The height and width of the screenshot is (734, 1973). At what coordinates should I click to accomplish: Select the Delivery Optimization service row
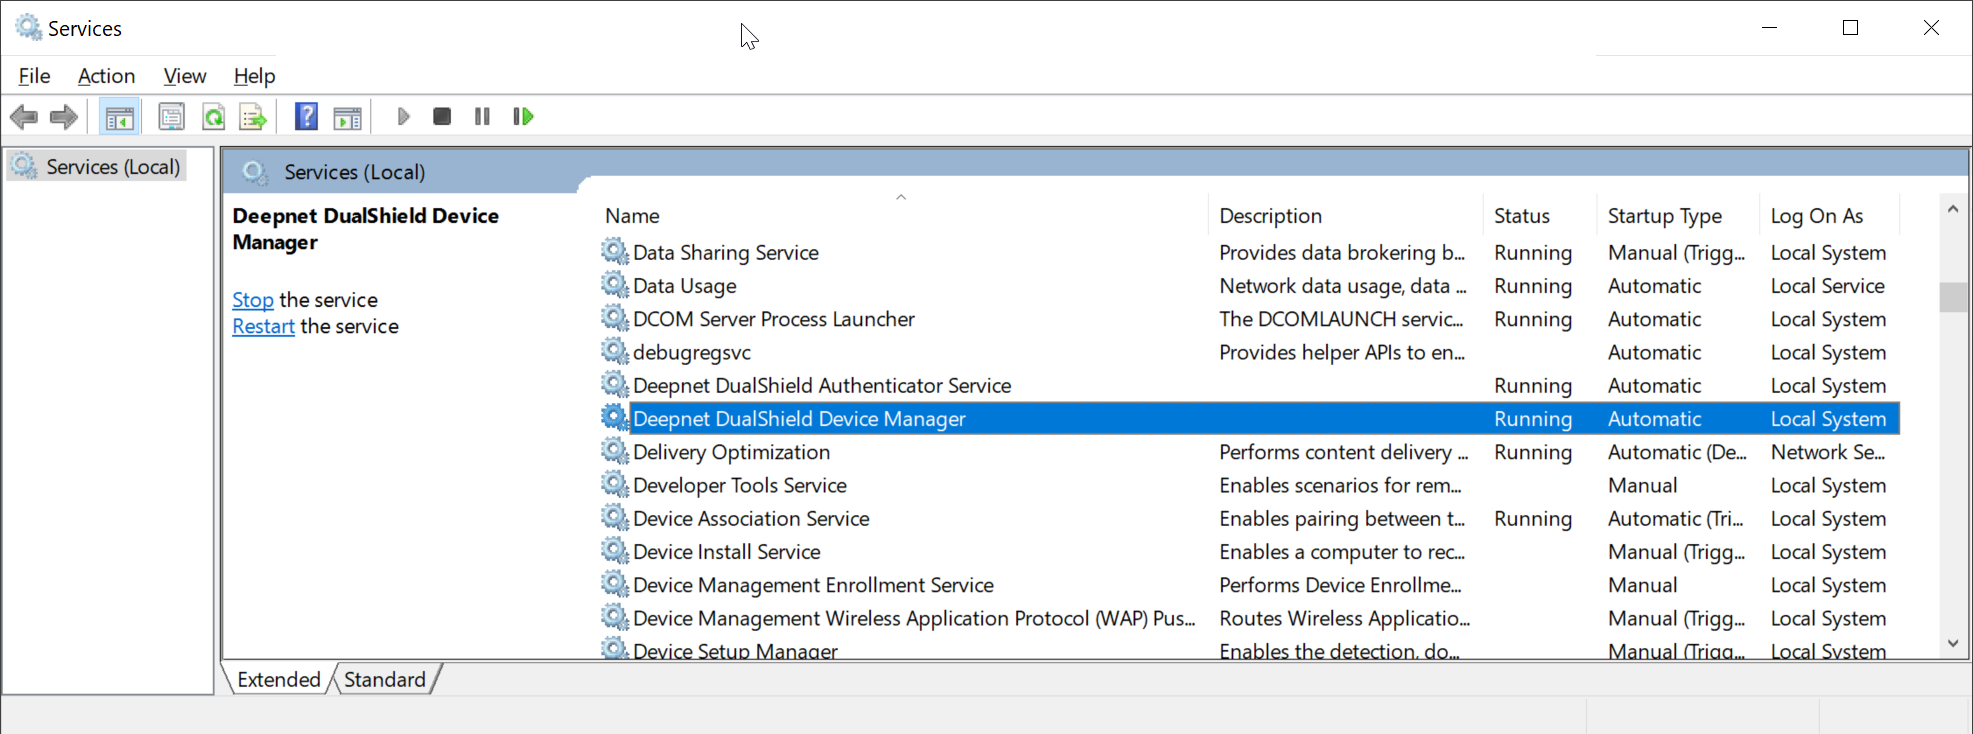pyautogui.click(x=731, y=452)
